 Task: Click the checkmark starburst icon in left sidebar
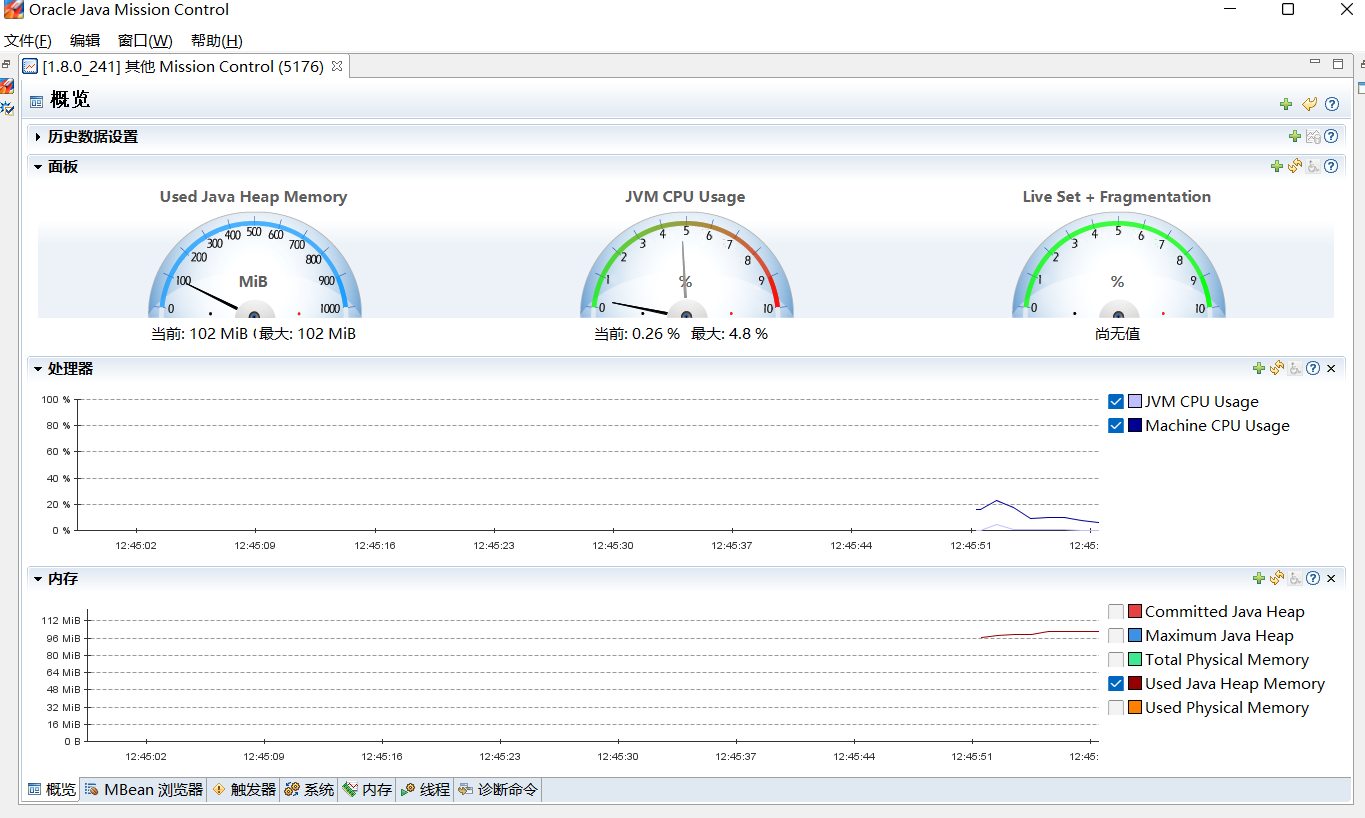7,107
